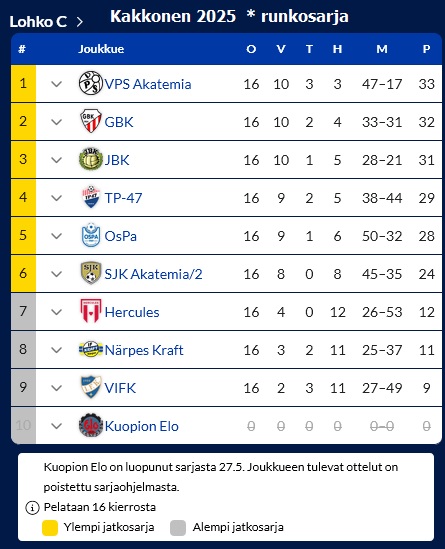
Task: Expand the VIFK row chevron
Action: [x=56, y=388]
